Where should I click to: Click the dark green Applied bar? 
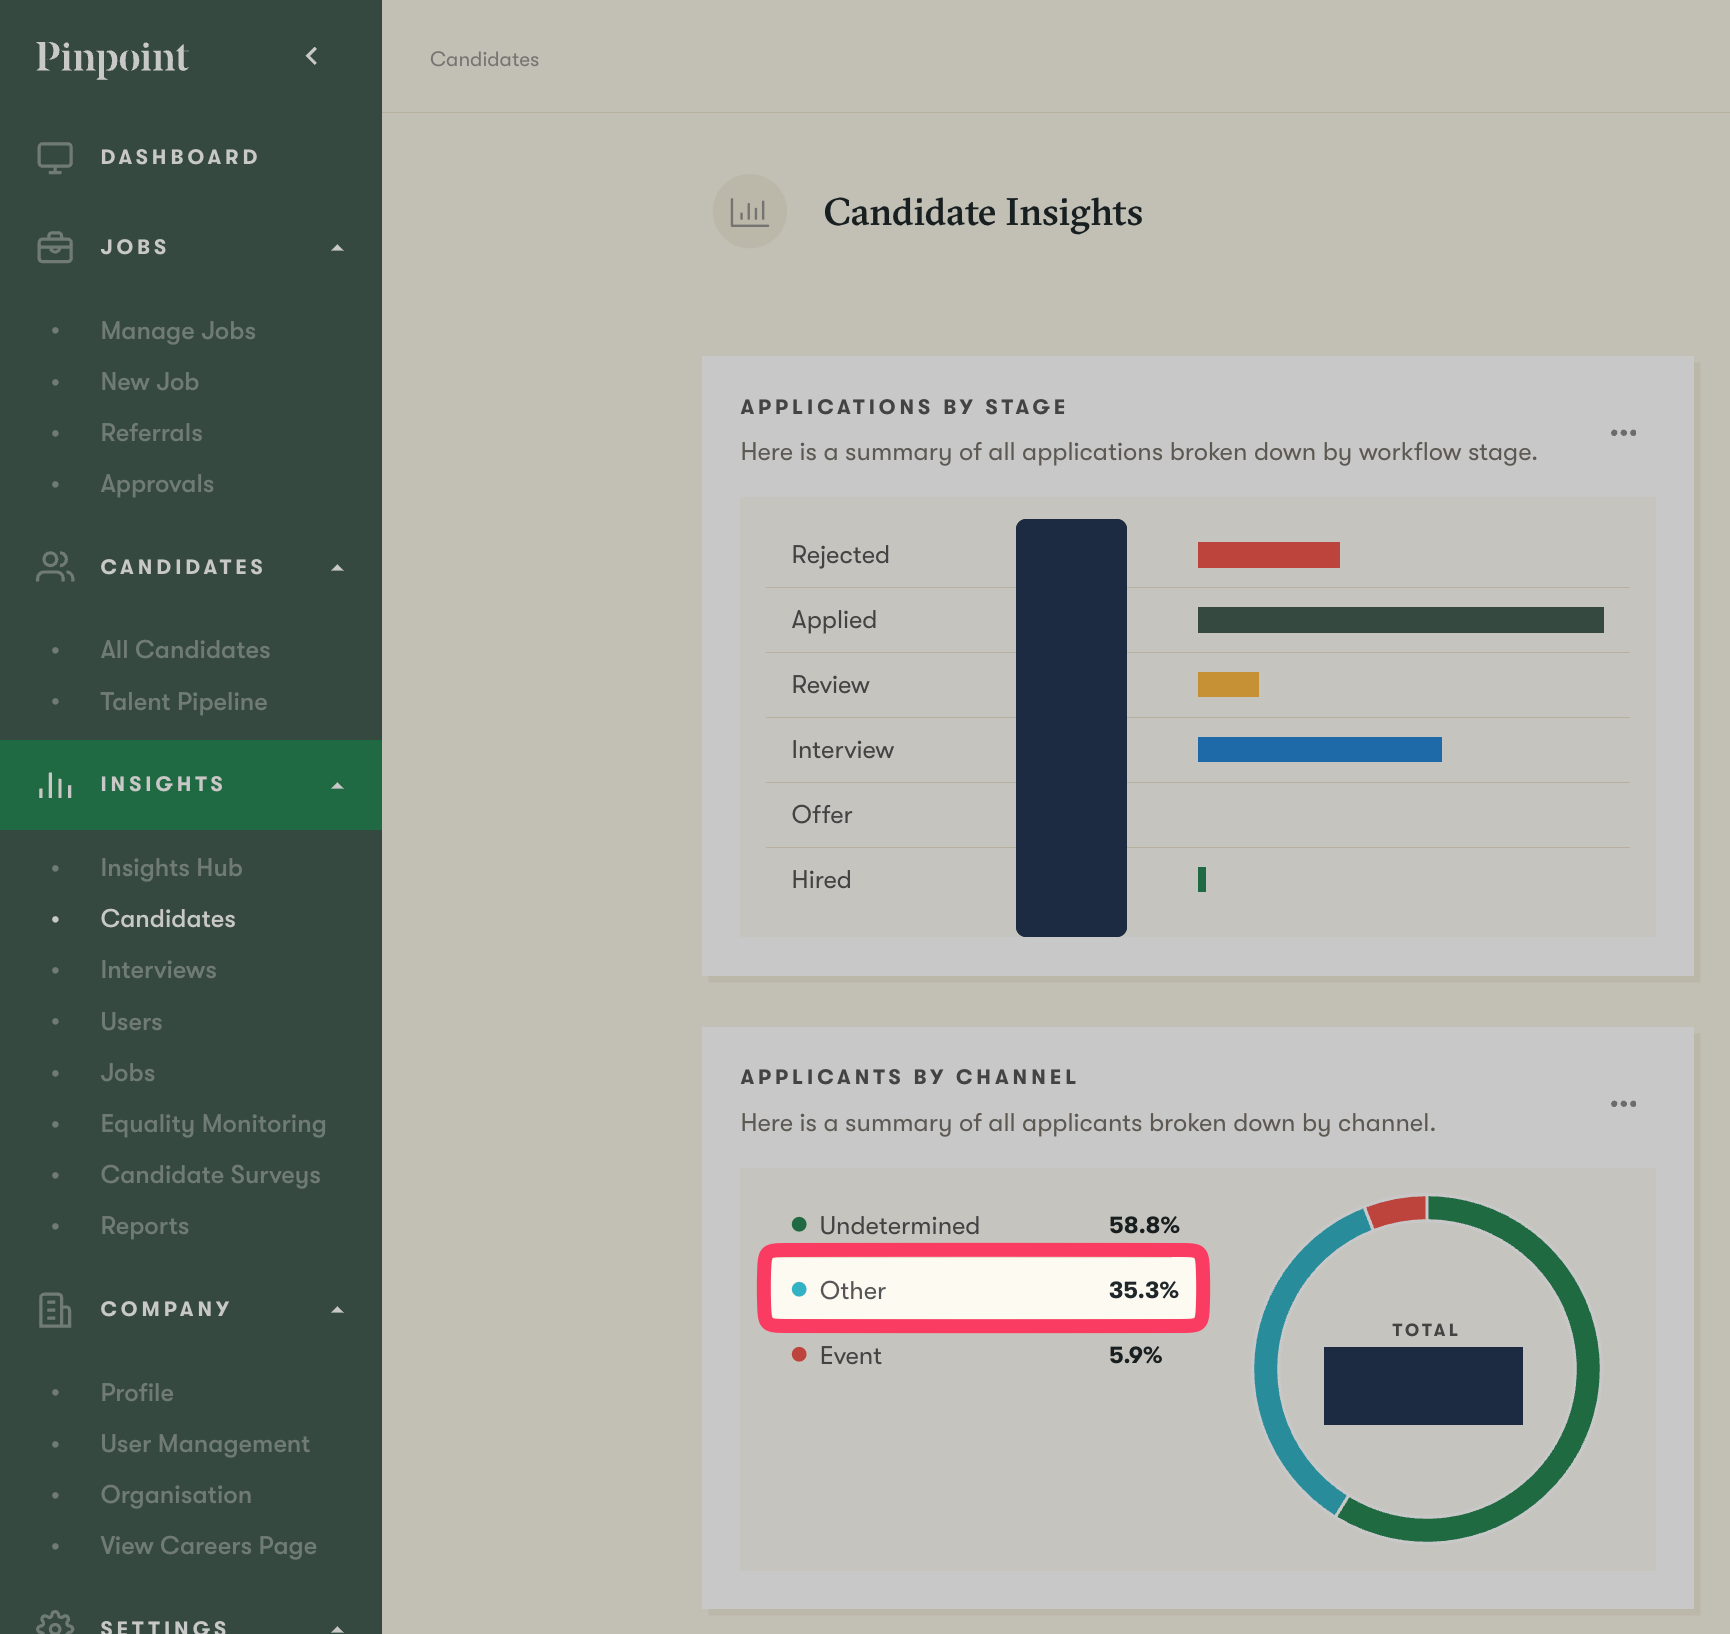pyautogui.click(x=1400, y=620)
